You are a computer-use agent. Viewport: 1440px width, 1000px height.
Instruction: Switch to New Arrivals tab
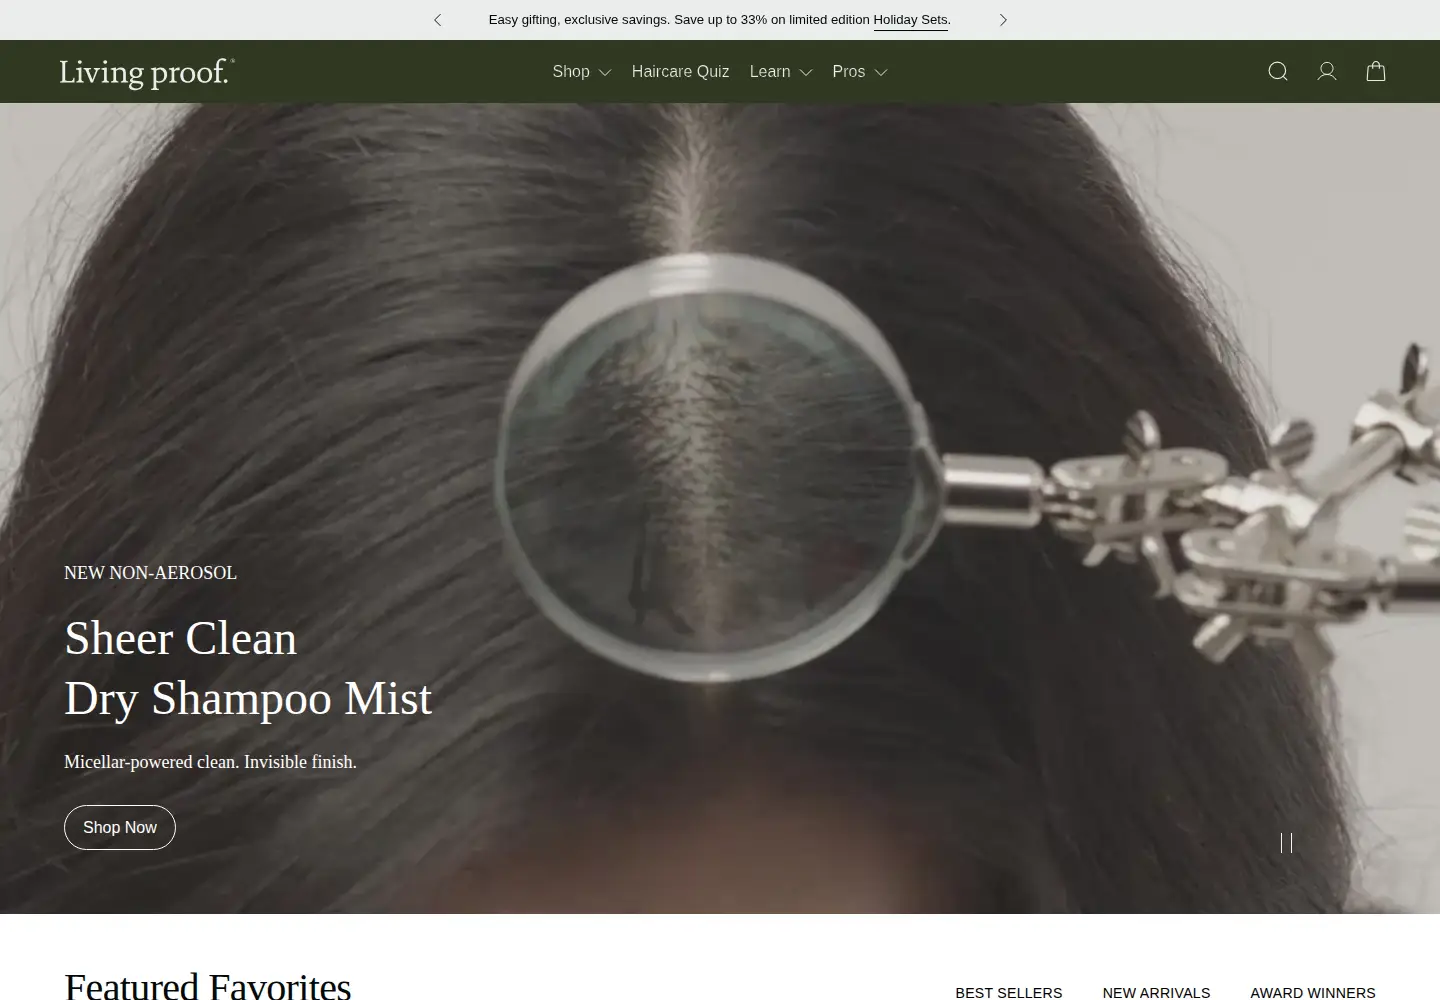click(1156, 992)
